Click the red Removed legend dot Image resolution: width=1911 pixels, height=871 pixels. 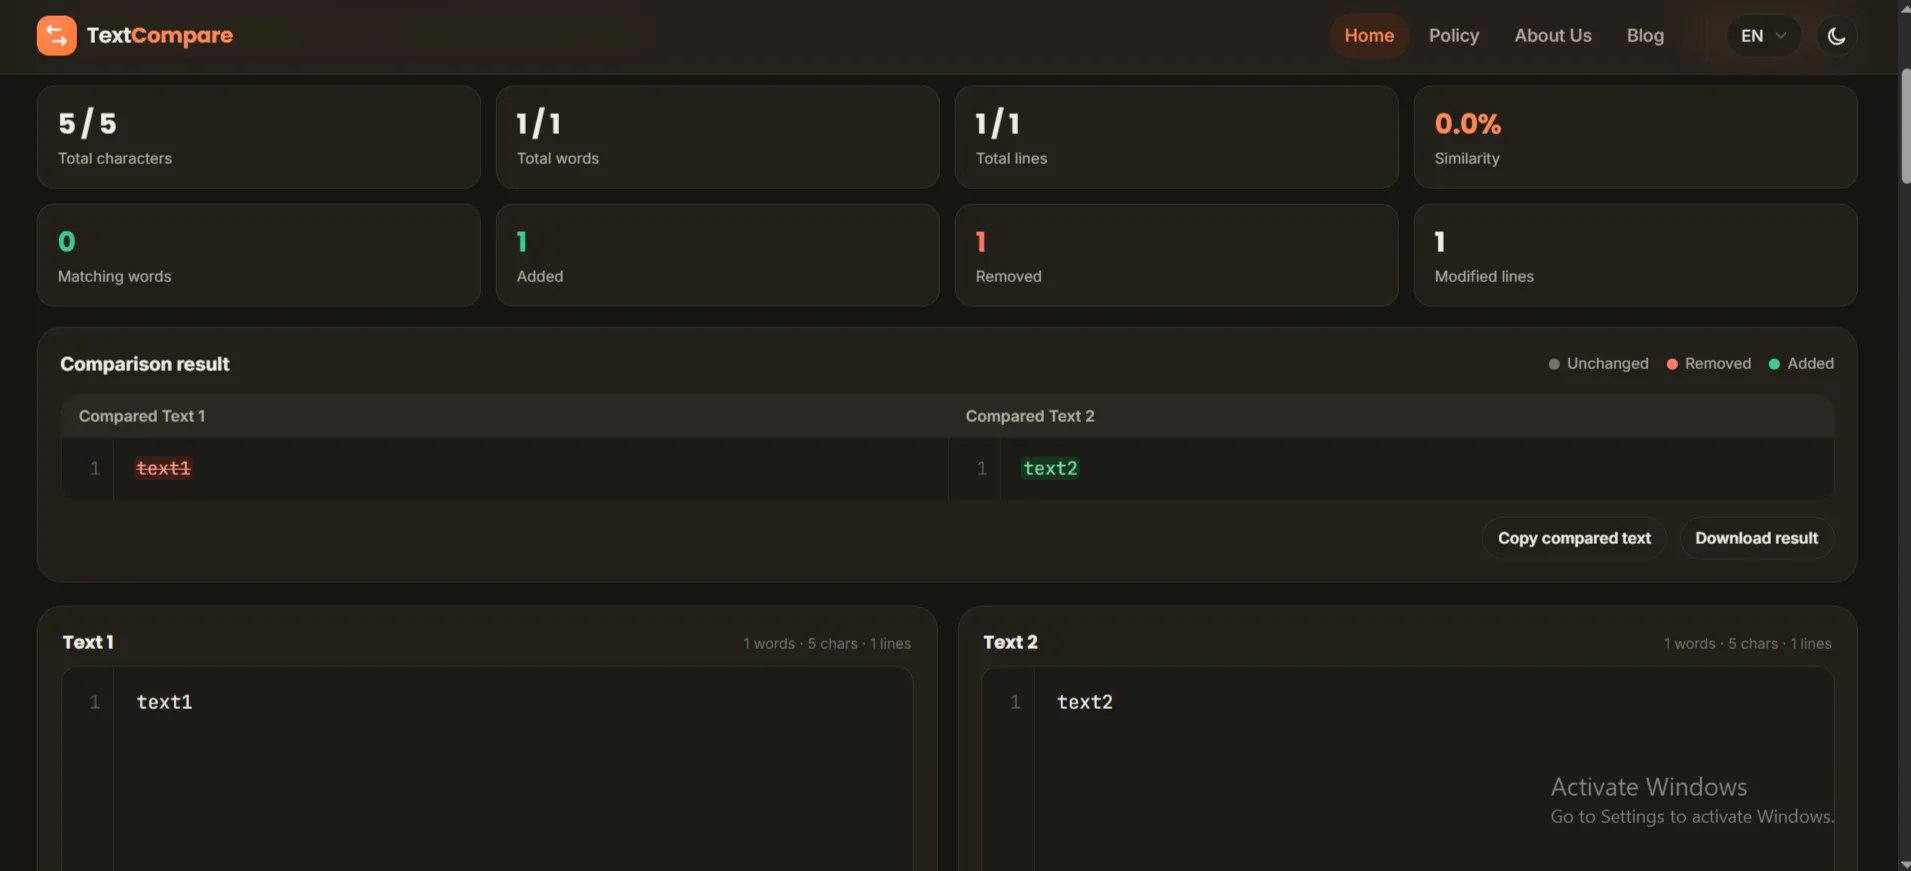1672,364
